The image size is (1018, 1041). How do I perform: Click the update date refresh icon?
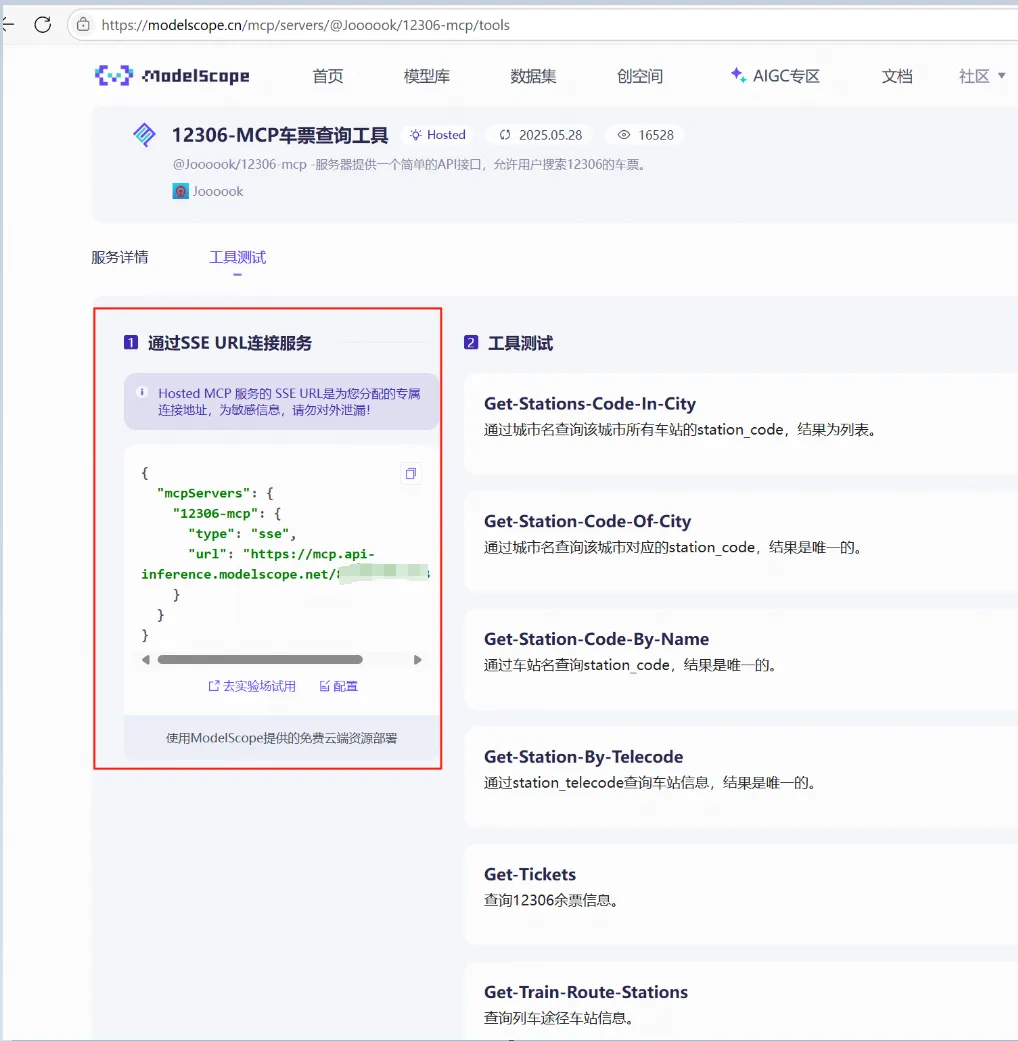coord(505,135)
